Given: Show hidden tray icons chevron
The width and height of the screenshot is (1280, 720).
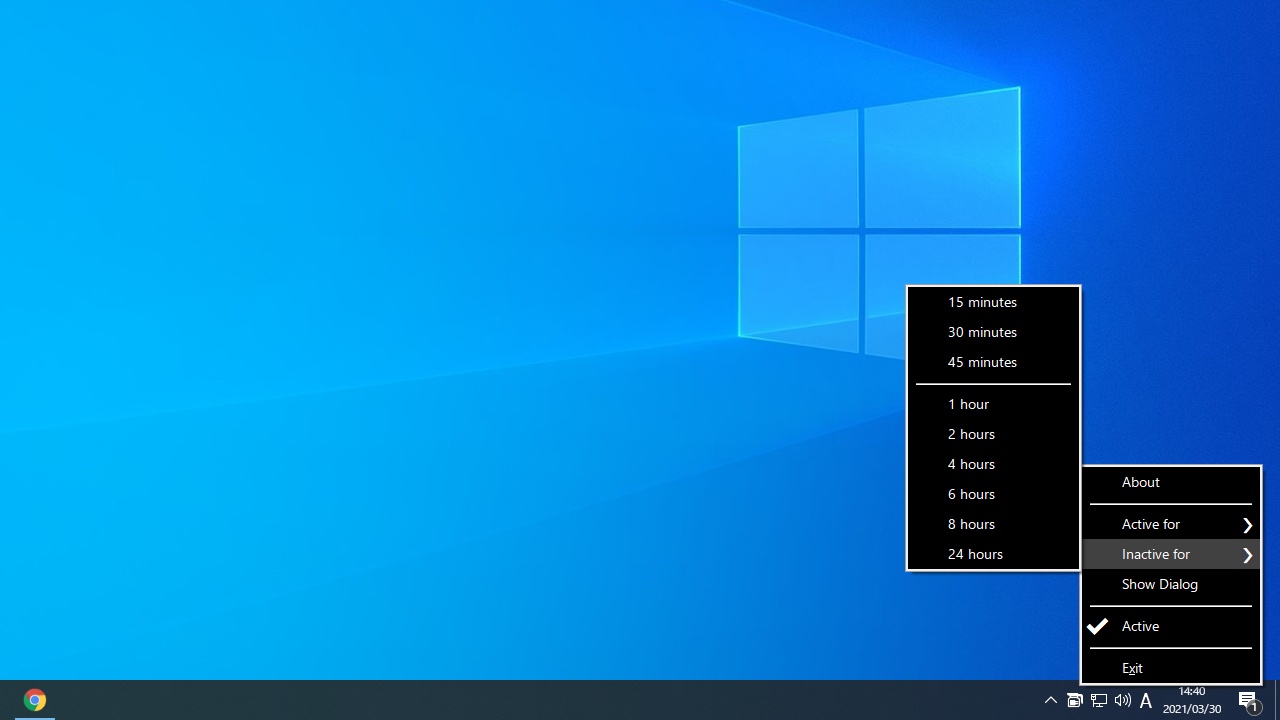Looking at the screenshot, I should [1050, 700].
